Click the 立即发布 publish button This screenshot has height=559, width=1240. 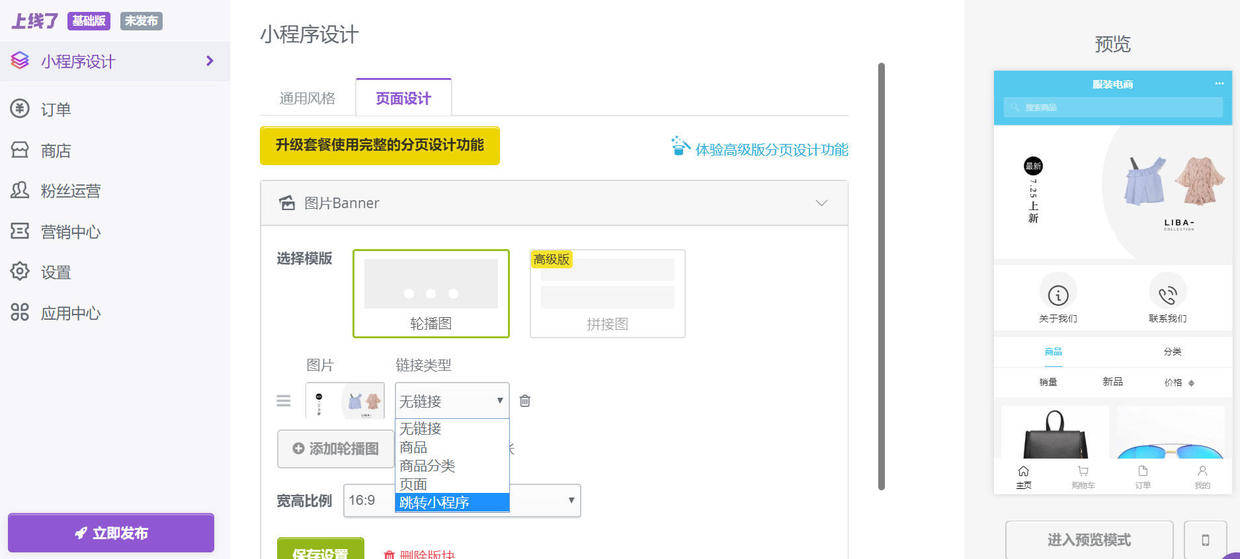pyautogui.click(x=111, y=533)
